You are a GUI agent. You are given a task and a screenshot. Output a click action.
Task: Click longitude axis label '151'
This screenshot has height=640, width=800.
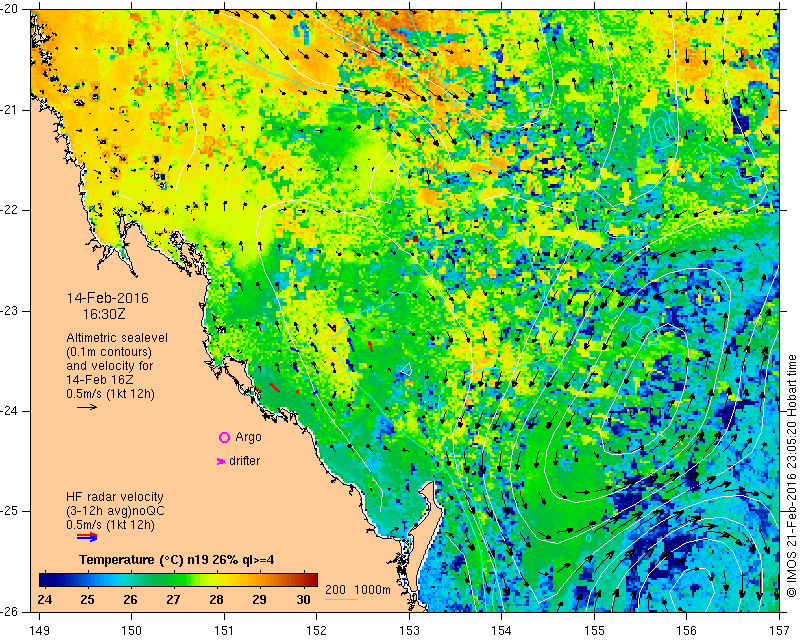[224, 630]
